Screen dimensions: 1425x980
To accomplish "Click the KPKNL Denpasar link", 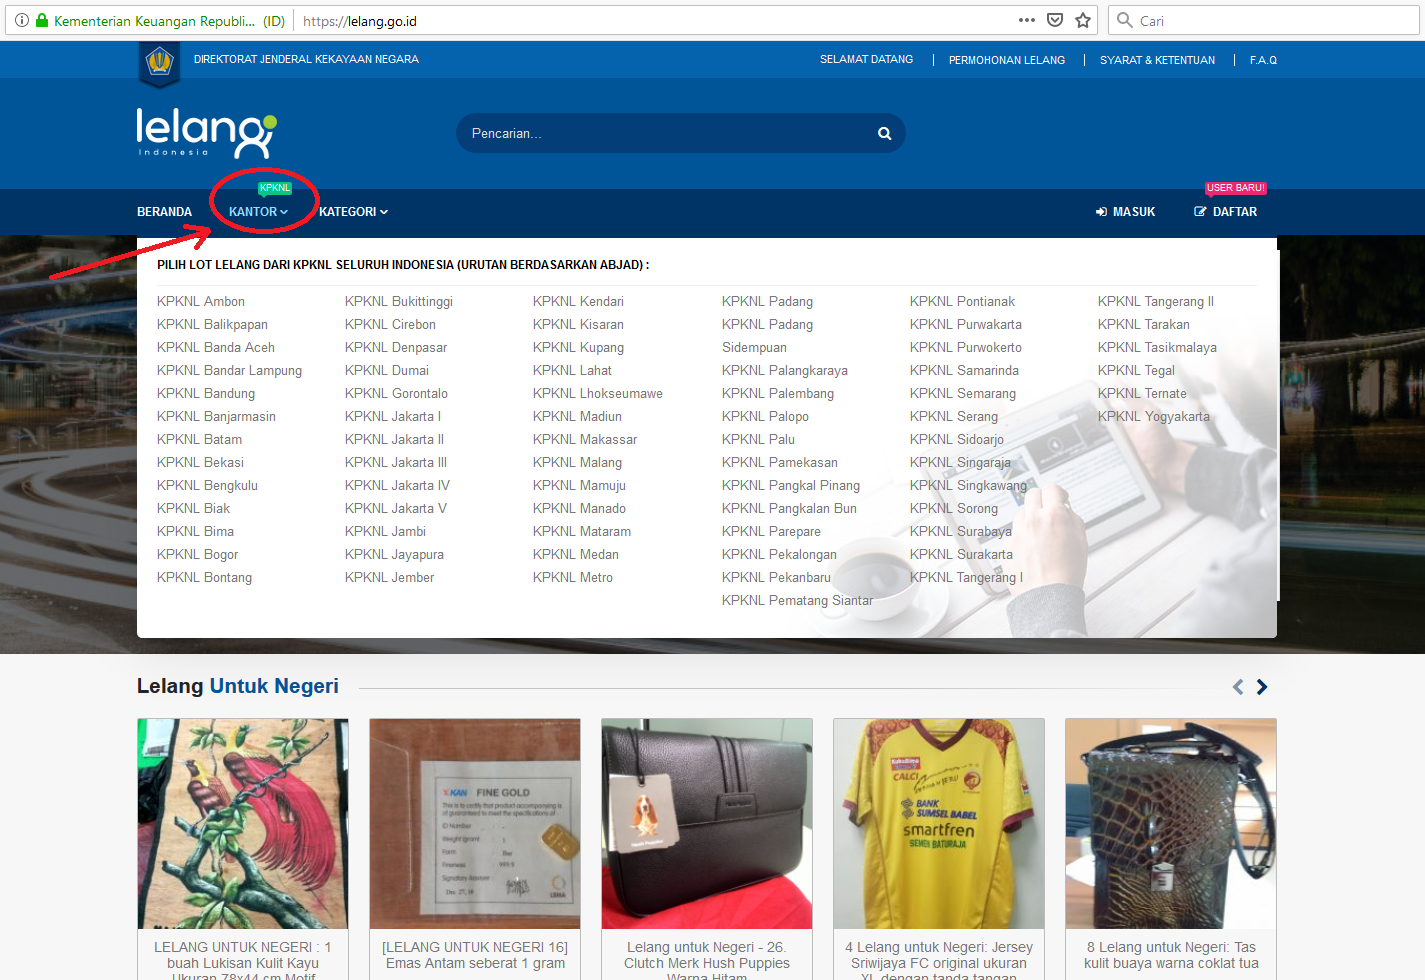I will point(396,347).
